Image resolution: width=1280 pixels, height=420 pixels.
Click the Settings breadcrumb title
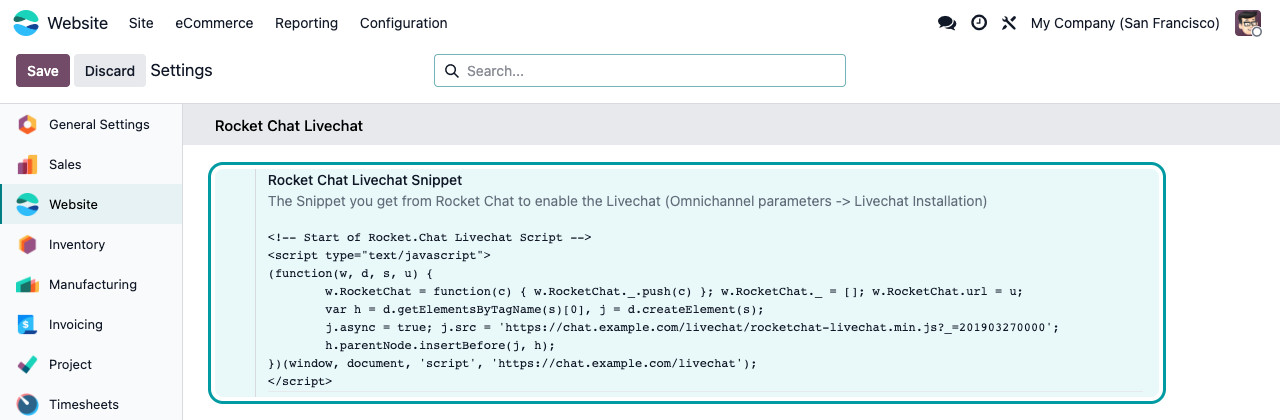coord(181,71)
